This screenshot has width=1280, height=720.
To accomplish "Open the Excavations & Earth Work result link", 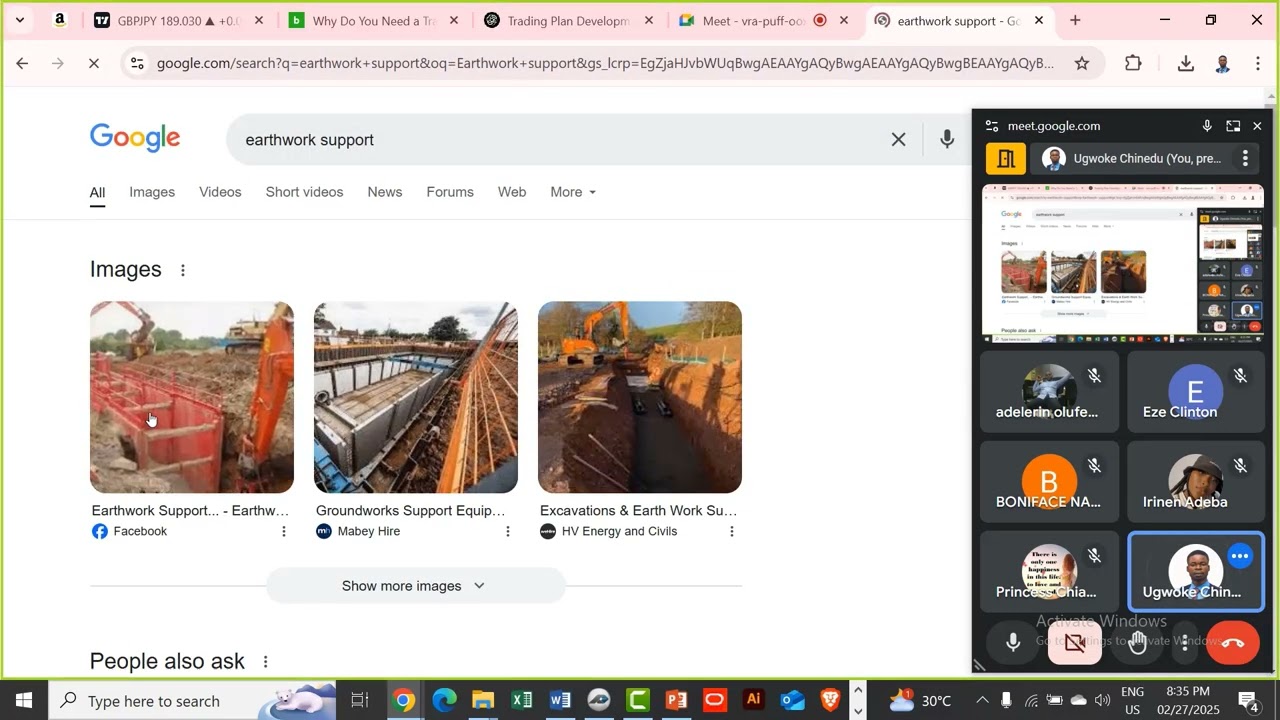I will pyautogui.click(x=638, y=511).
